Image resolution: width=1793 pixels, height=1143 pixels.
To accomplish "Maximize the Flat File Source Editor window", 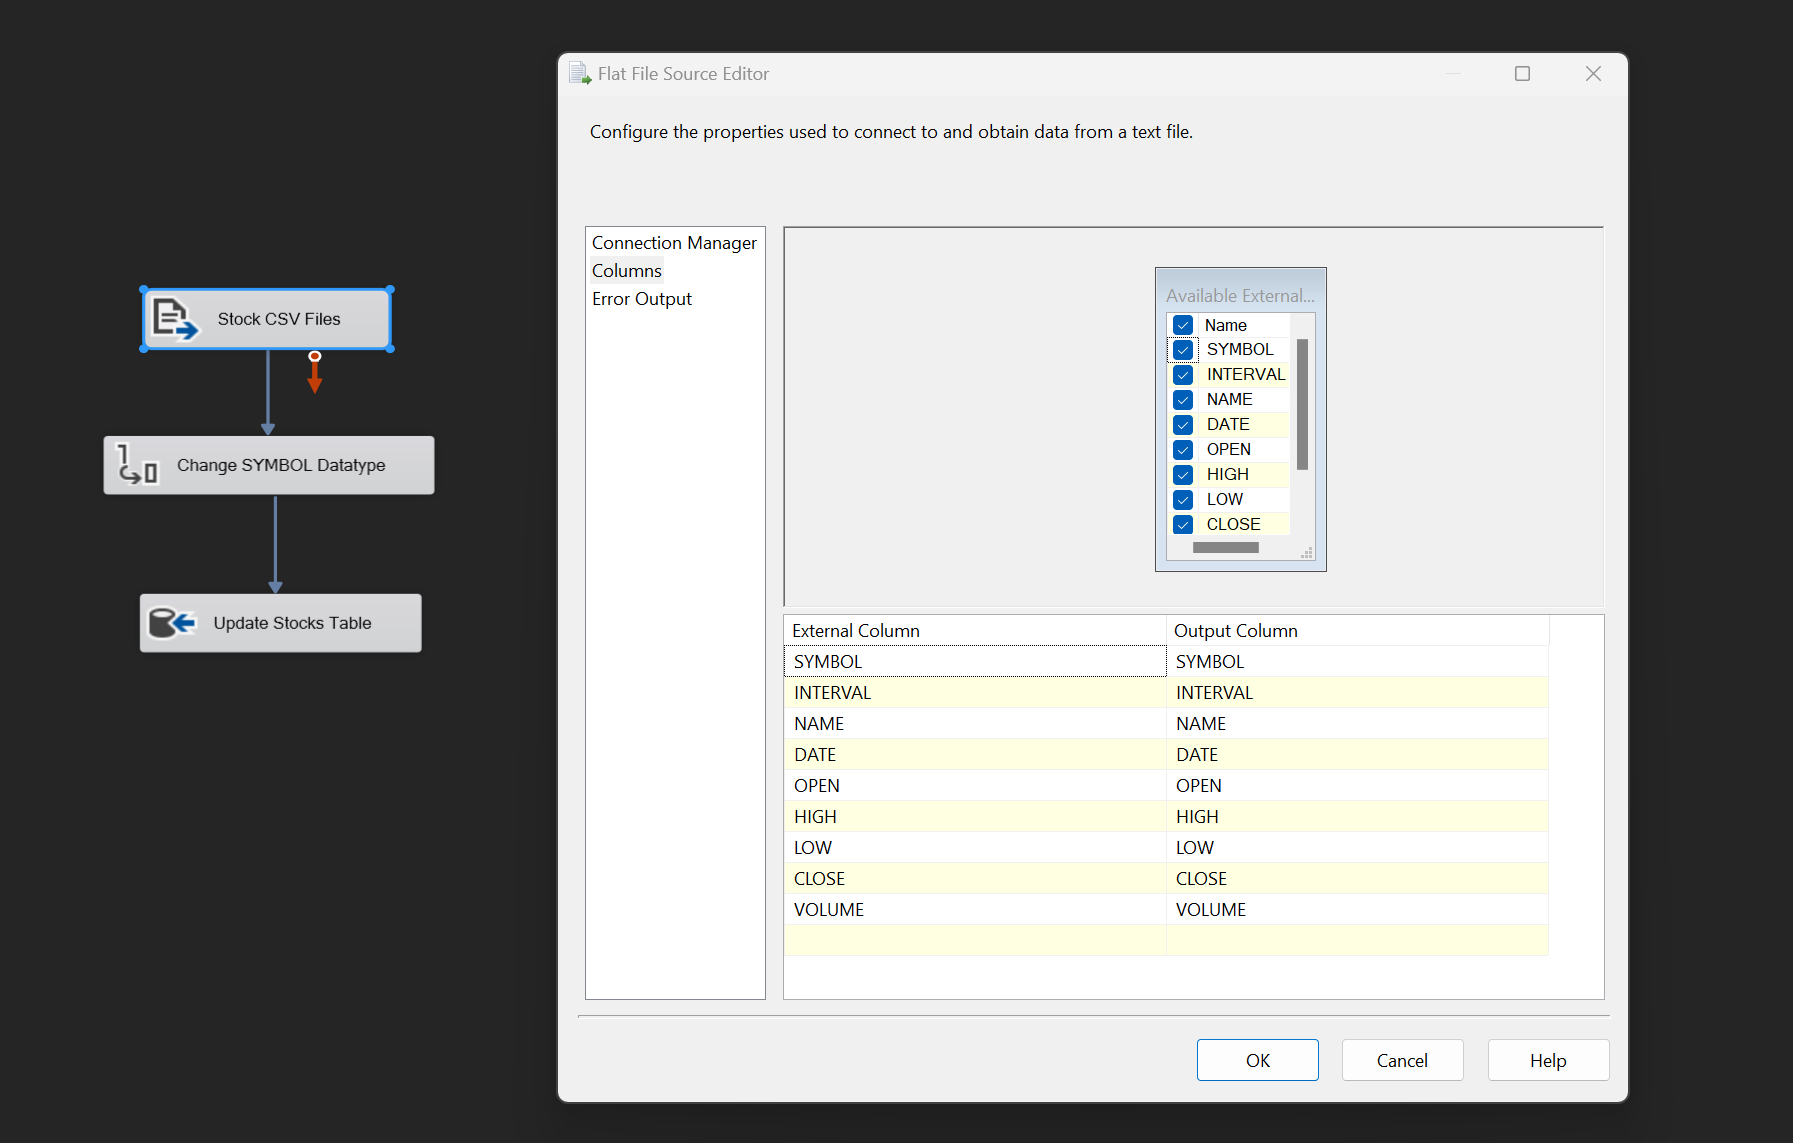I will 1522,74.
